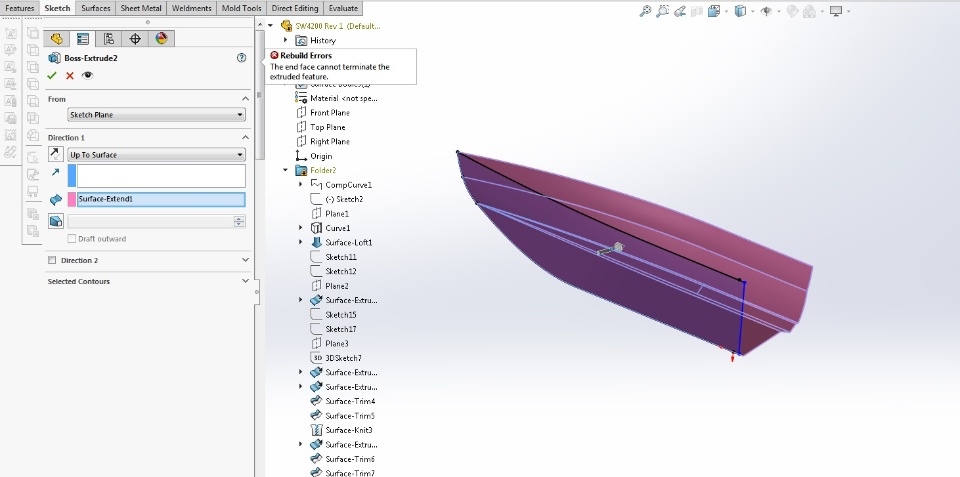The image size is (960, 477).
Task: Select Top Plane in the tree
Action: tap(328, 127)
